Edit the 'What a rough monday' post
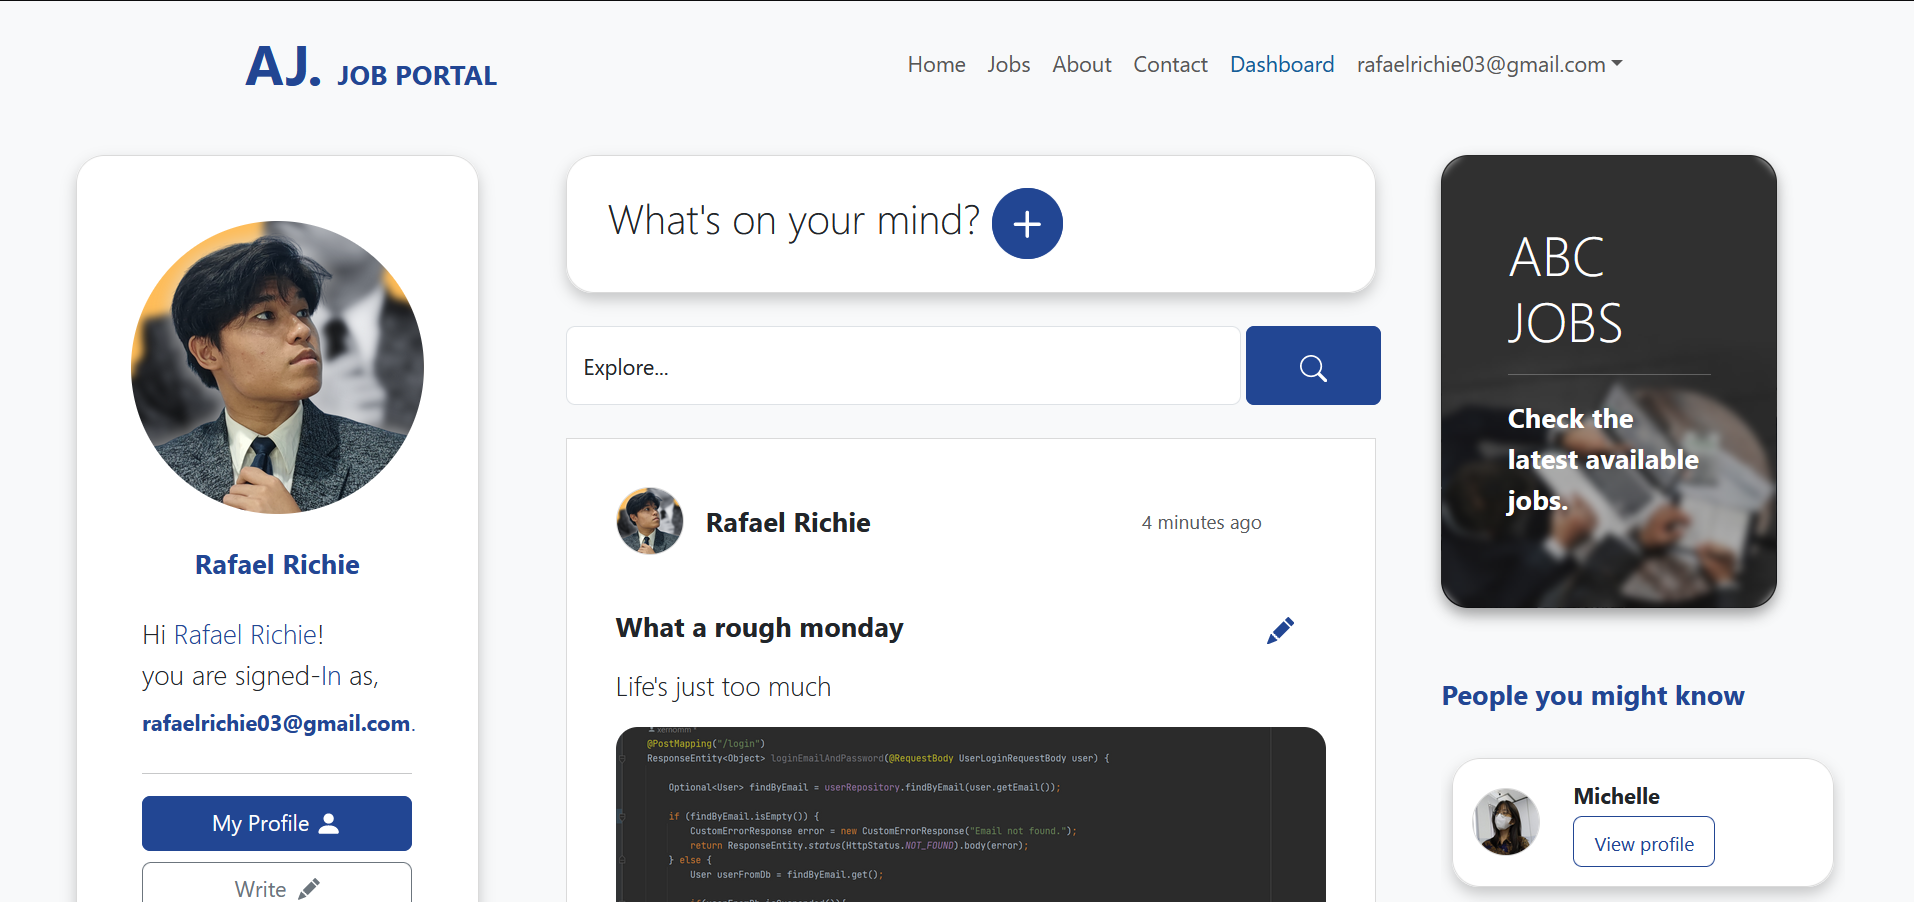 [x=1280, y=631]
